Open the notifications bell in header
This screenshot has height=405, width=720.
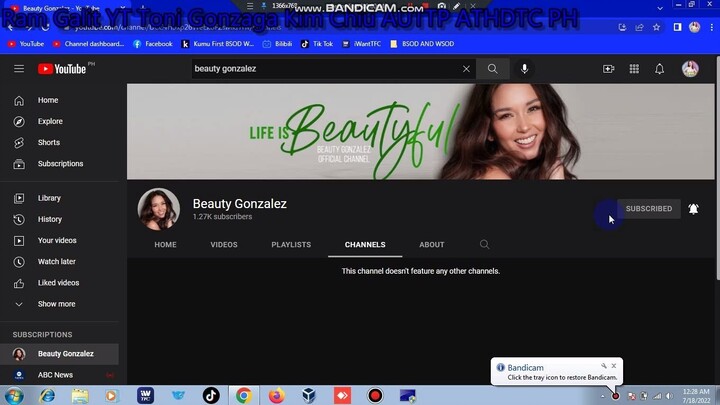point(659,69)
